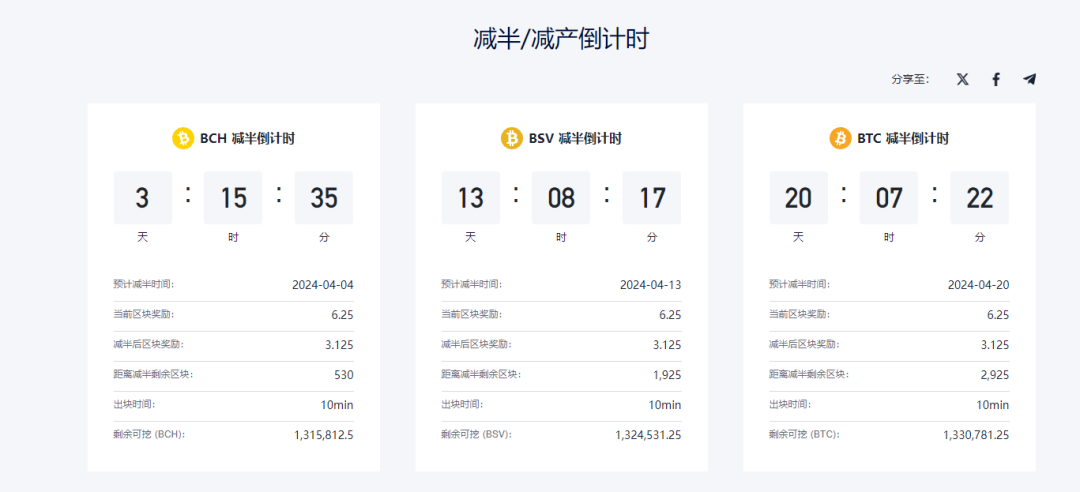Image resolution: width=1080 pixels, height=492 pixels.
Task: Click the BTC minutes counter showing 22
Action: click(979, 198)
